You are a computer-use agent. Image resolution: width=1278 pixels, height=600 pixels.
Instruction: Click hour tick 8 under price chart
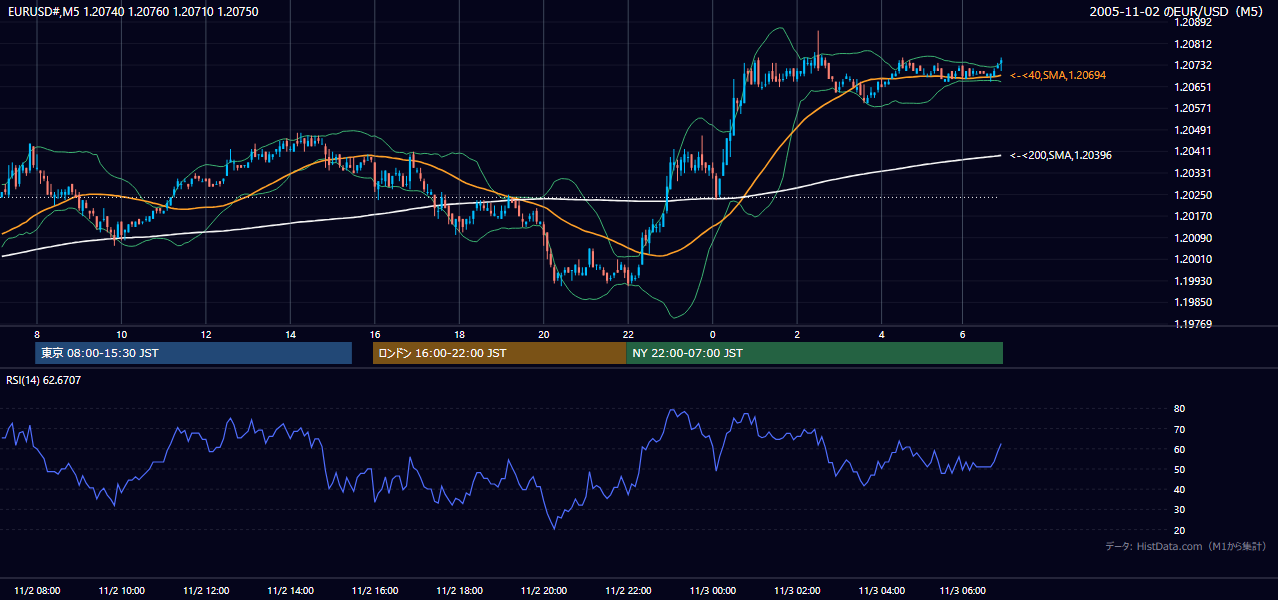click(37, 334)
